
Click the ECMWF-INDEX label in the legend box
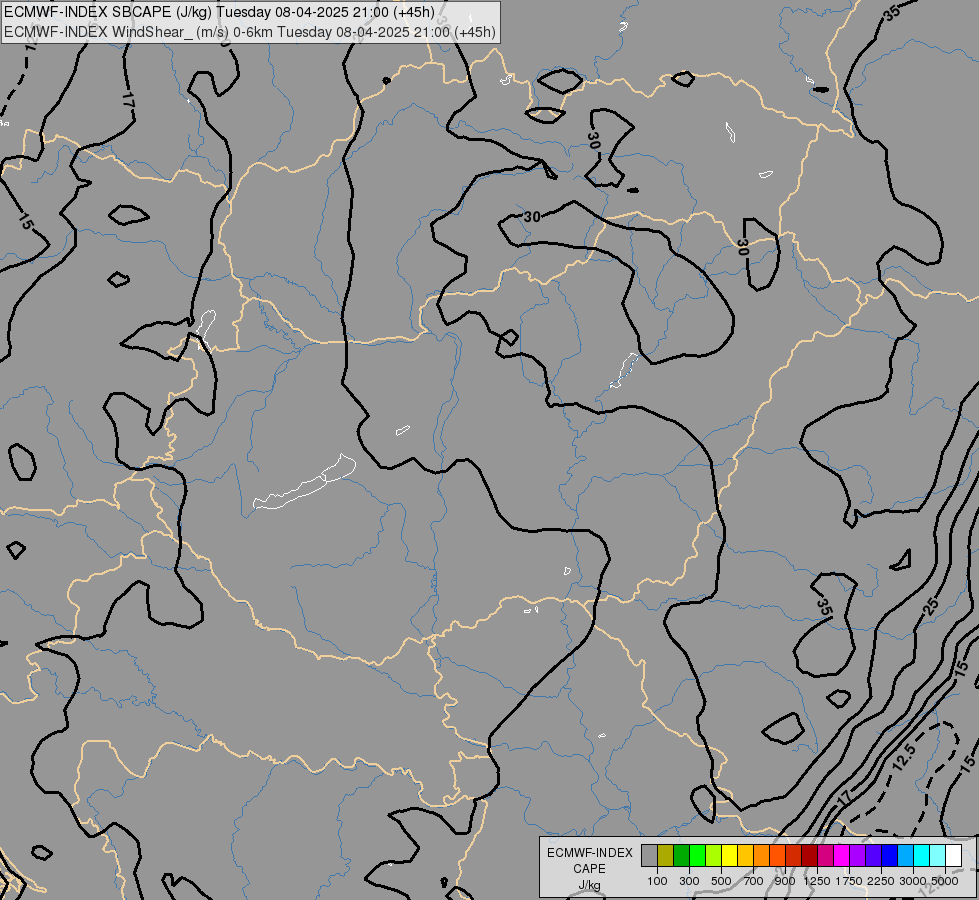tap(589, 853)
